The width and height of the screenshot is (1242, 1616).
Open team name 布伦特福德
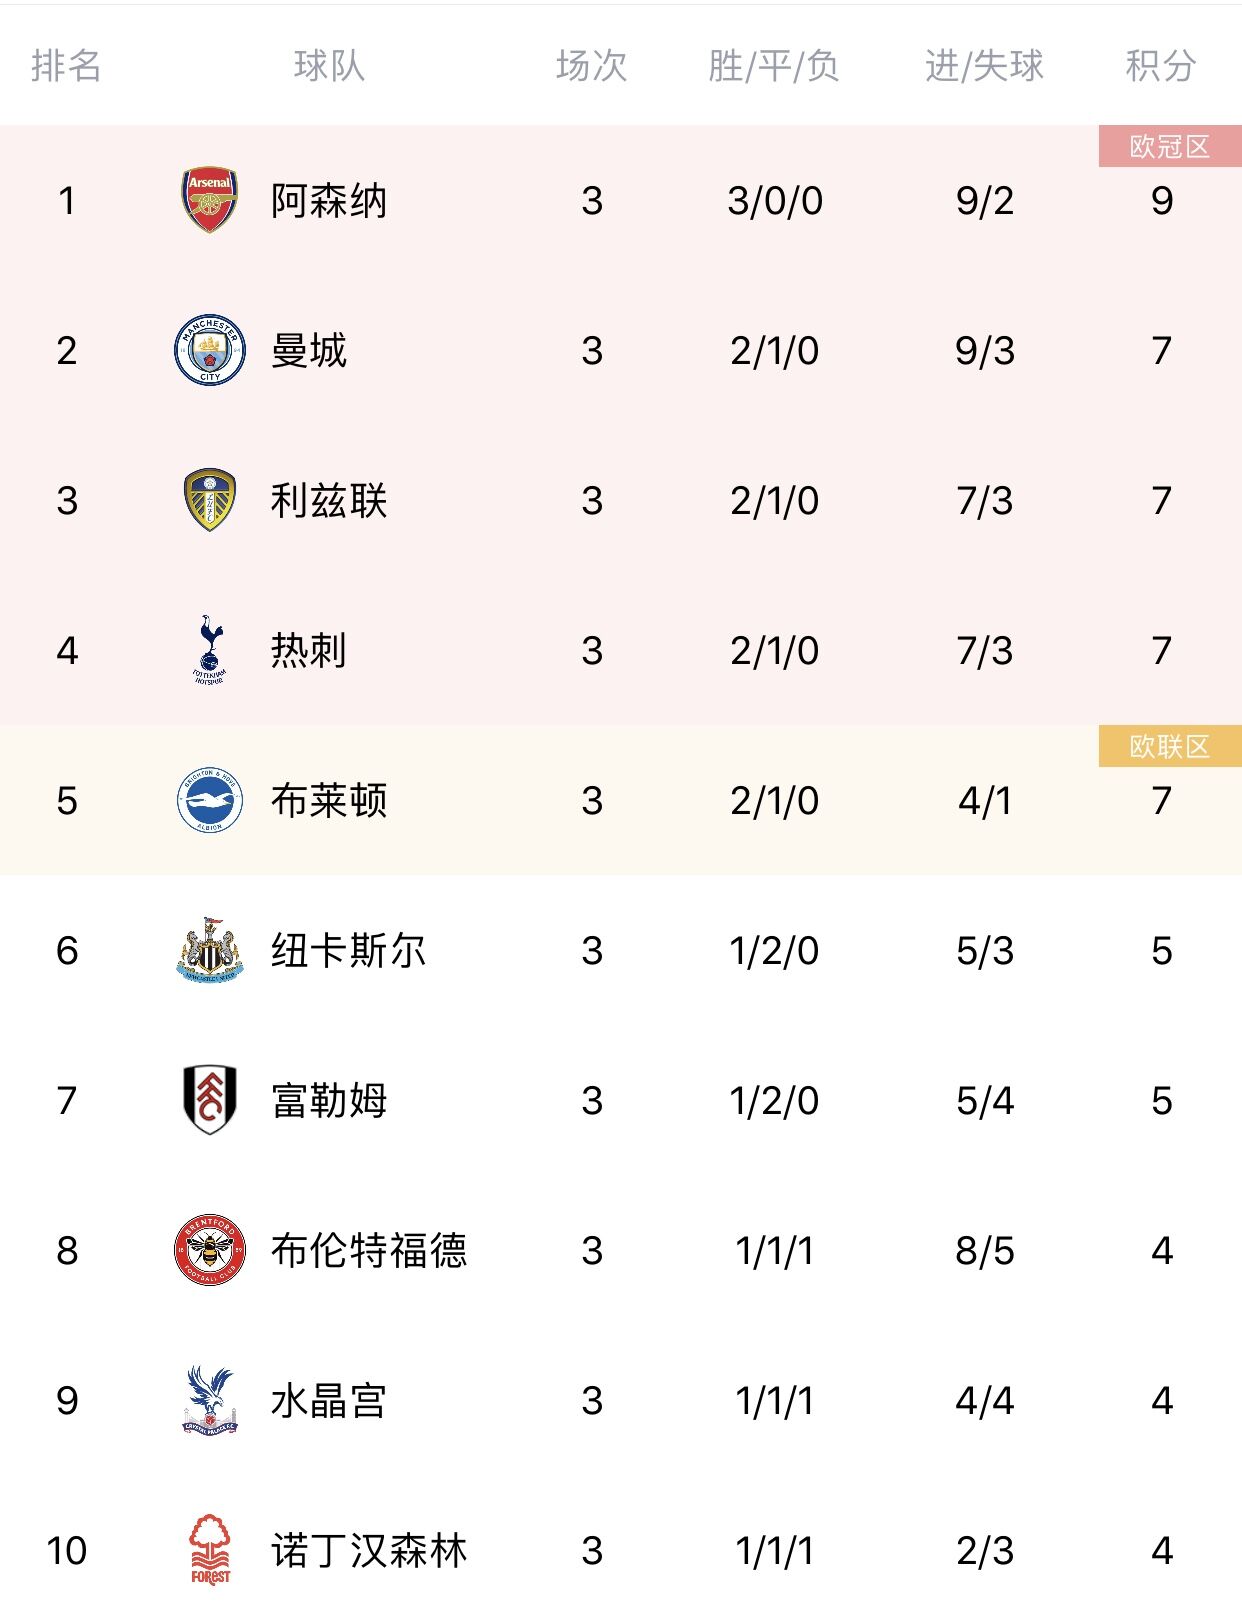[369, 1250]
